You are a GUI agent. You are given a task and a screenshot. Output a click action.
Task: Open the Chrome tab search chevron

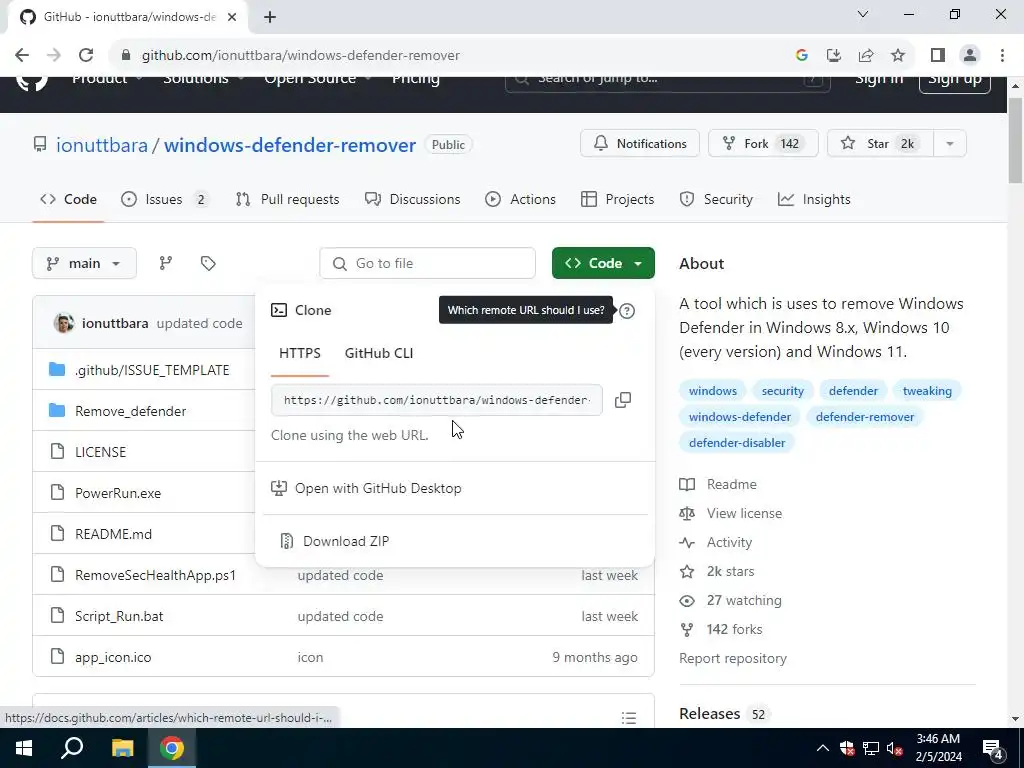[x=863, y=14]
